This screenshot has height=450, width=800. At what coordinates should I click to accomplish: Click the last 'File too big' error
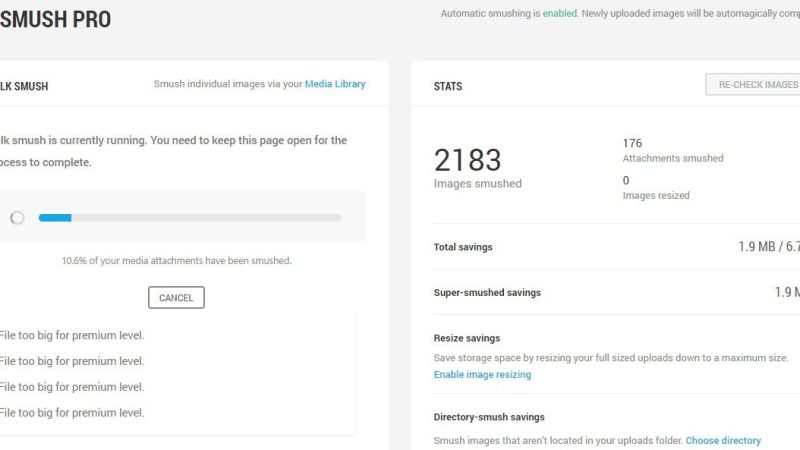pyautogui.click(x=72, y=412)
